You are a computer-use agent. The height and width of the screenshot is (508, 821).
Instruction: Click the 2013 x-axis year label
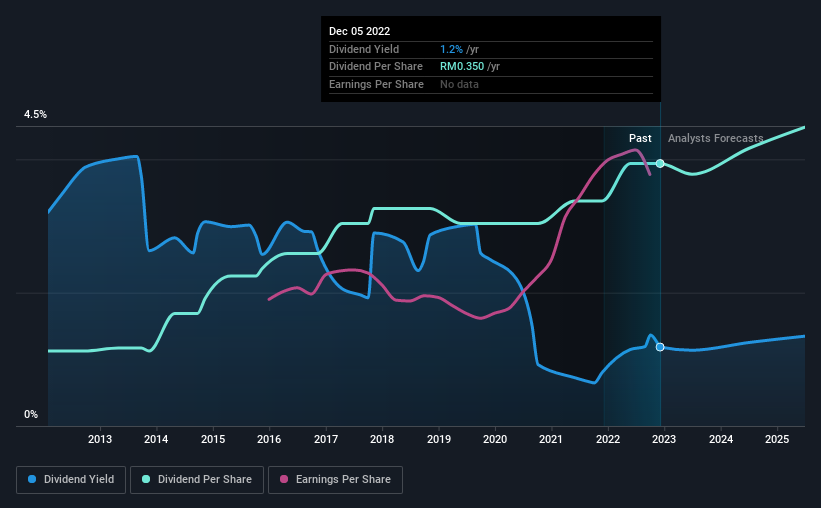coord(99,439)
